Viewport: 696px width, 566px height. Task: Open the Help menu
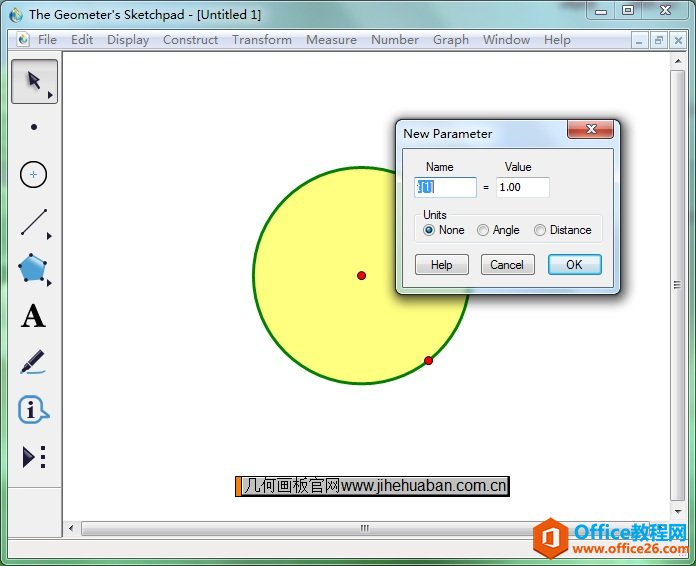[557, 40]
